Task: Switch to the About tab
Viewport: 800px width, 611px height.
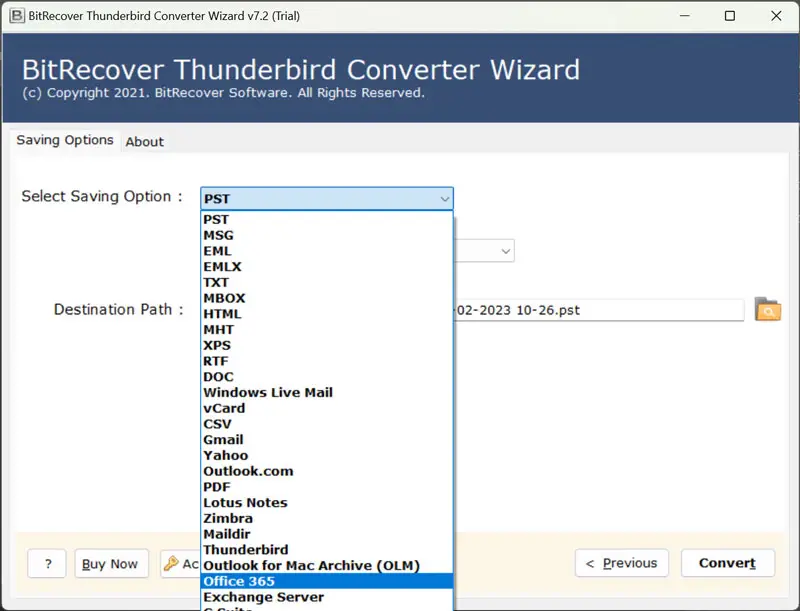Action: 144,142
